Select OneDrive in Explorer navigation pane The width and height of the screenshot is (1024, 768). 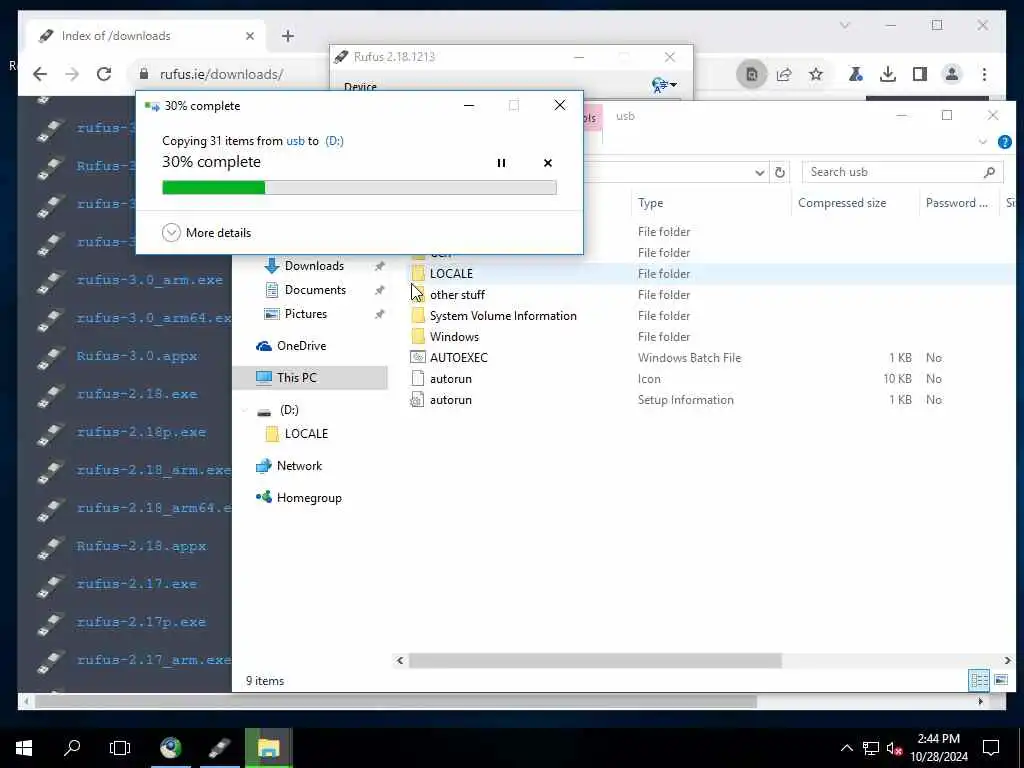pyautogui.click(x=301, y=345)
